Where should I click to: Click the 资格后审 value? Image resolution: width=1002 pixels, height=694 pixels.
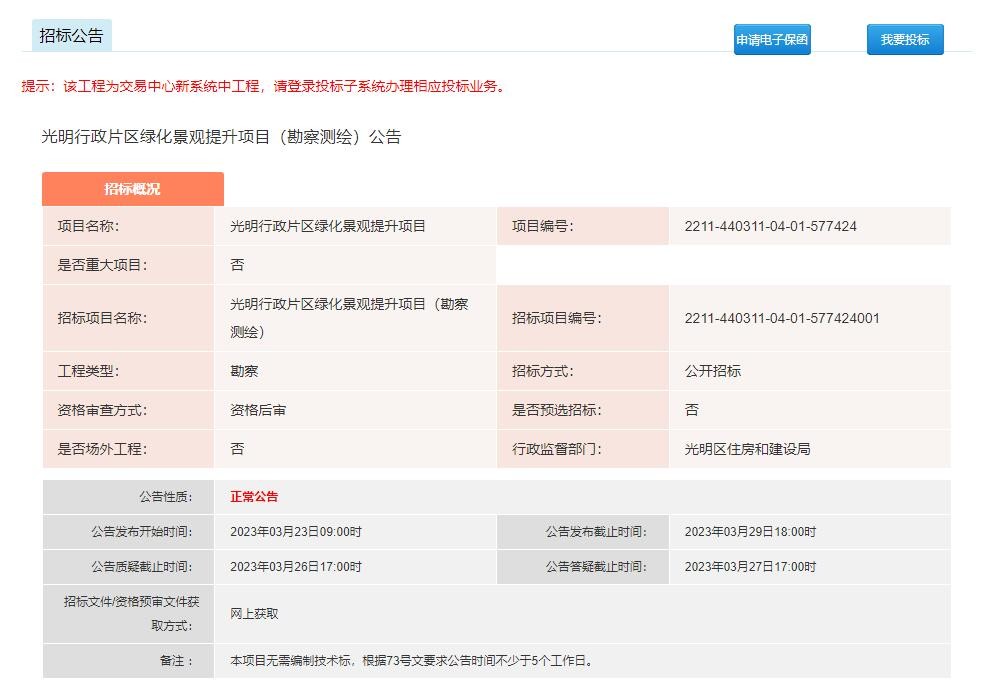pyautogui.click(x=258, y=410)
